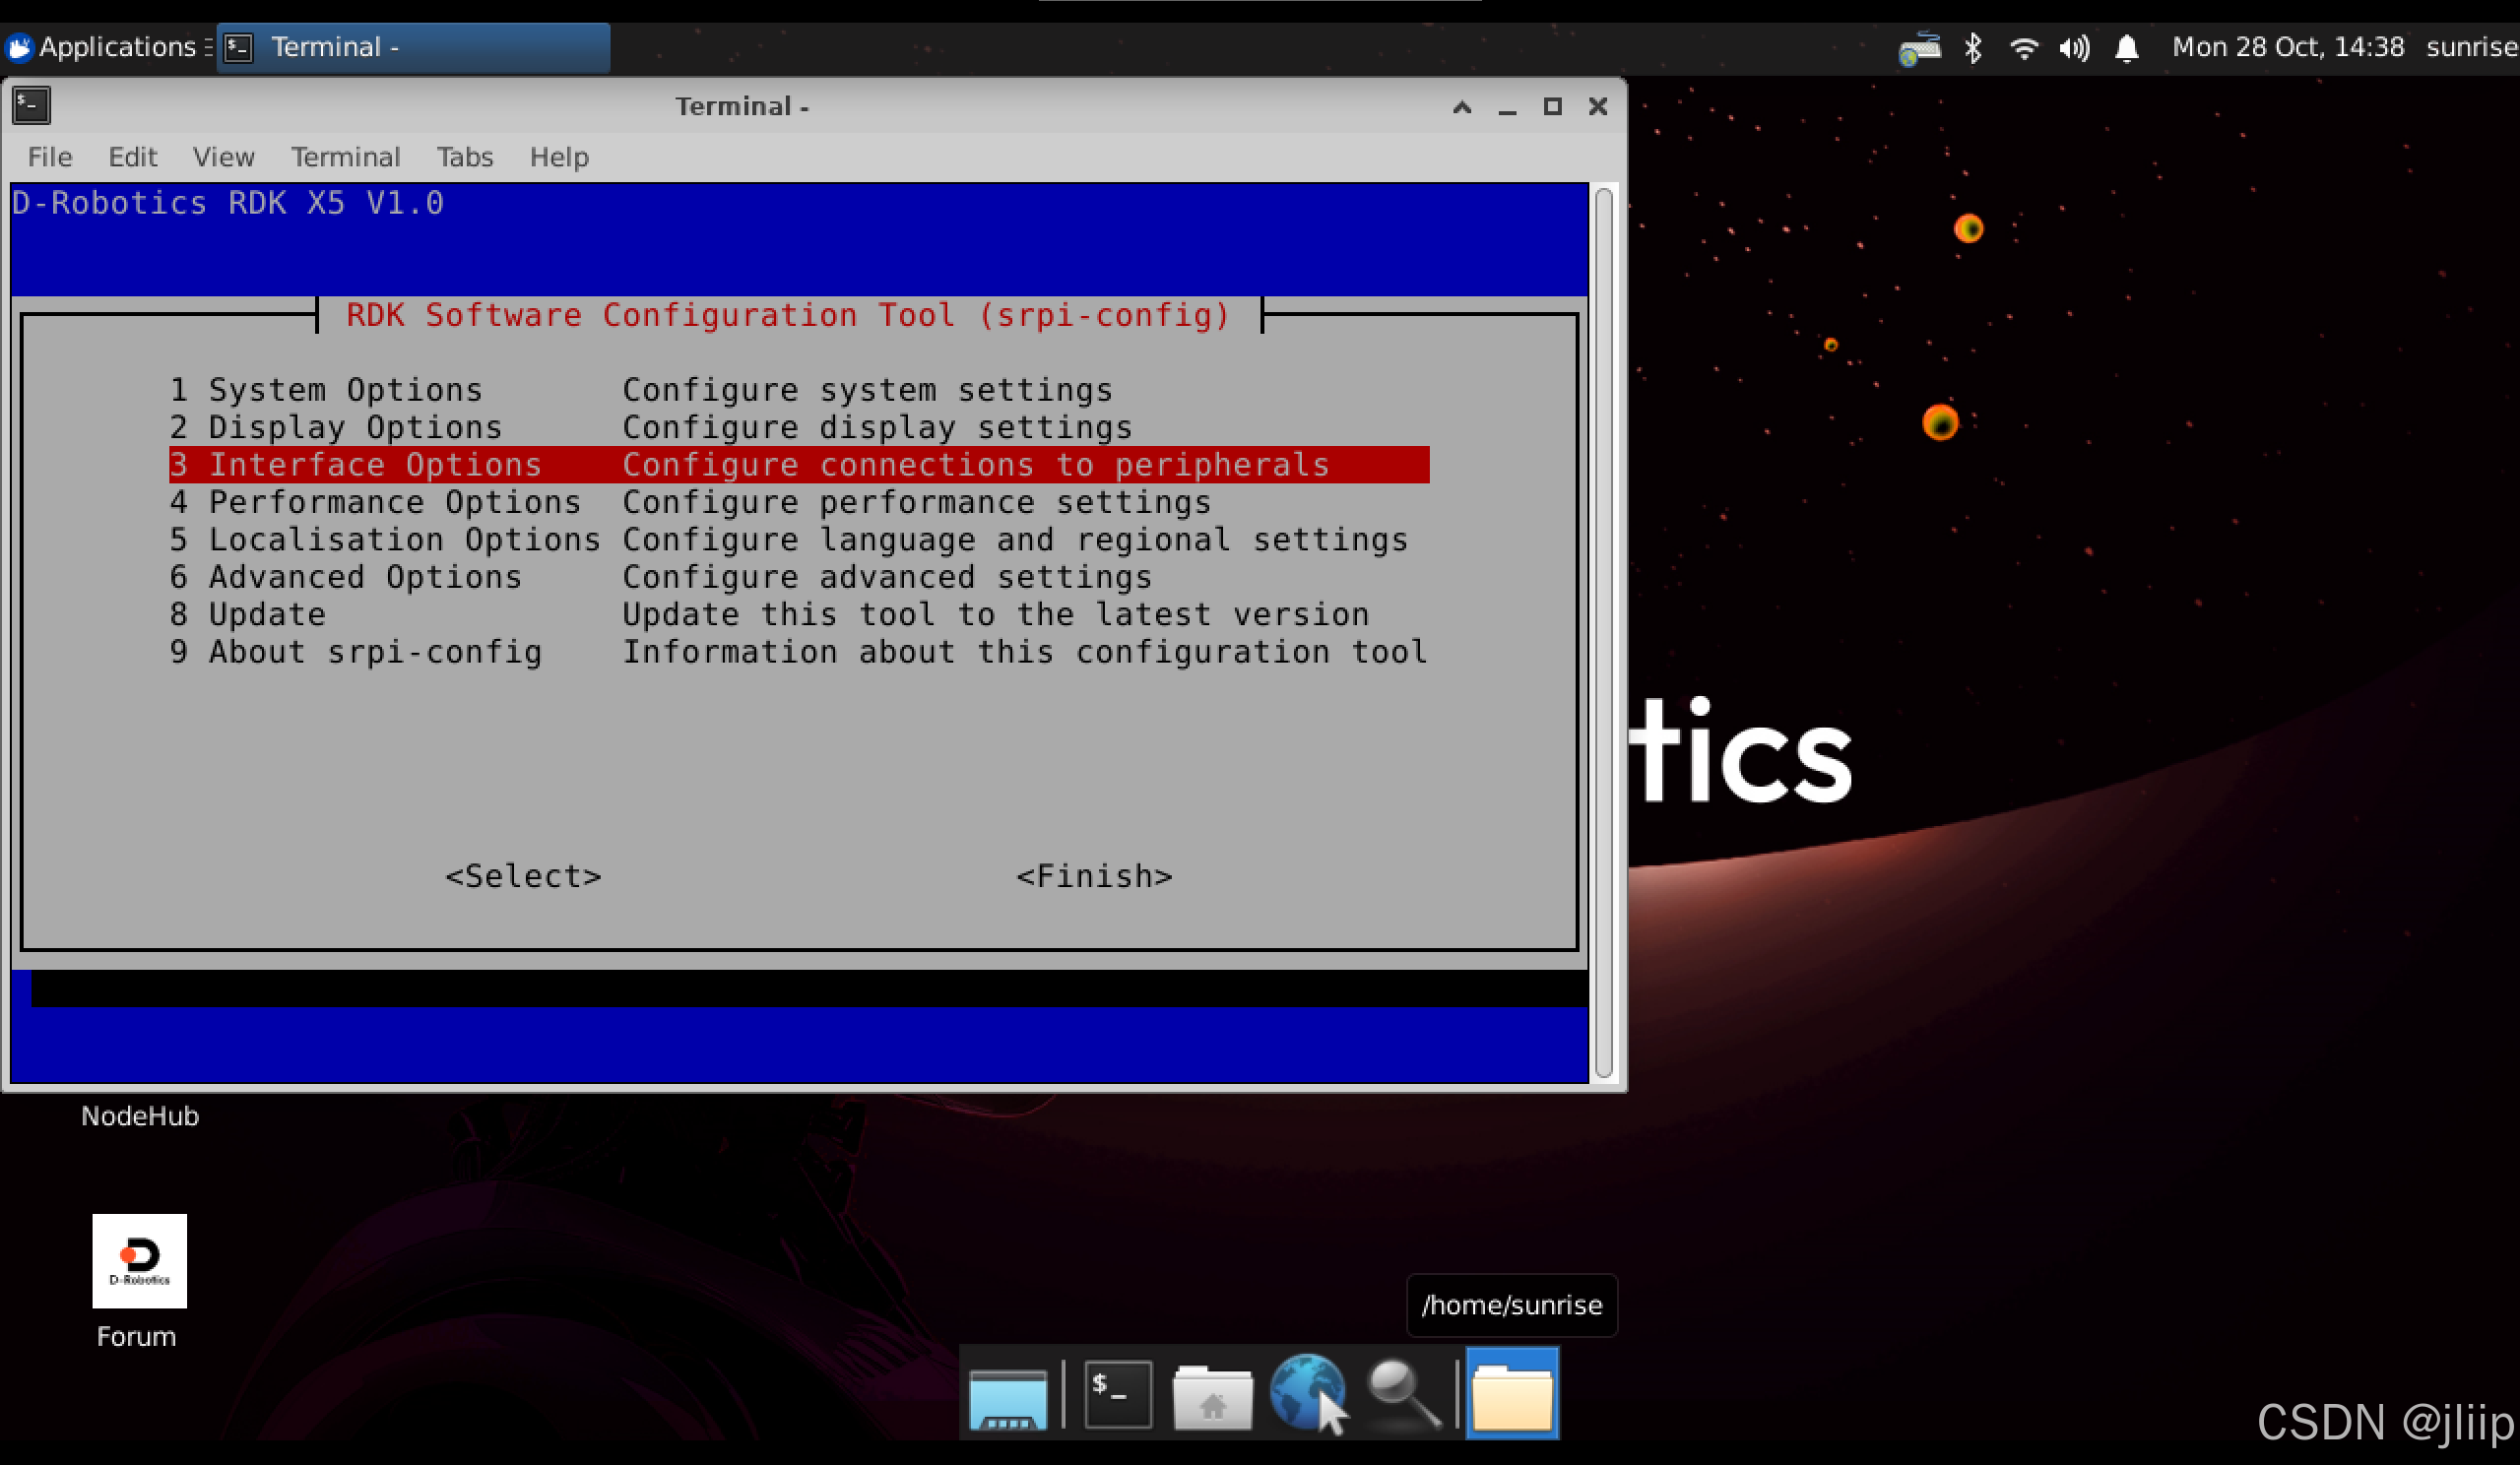Click the Terminal taskbar window button
The width and height of the screenshot is (2520, 1465).
[x=412, y=47]
